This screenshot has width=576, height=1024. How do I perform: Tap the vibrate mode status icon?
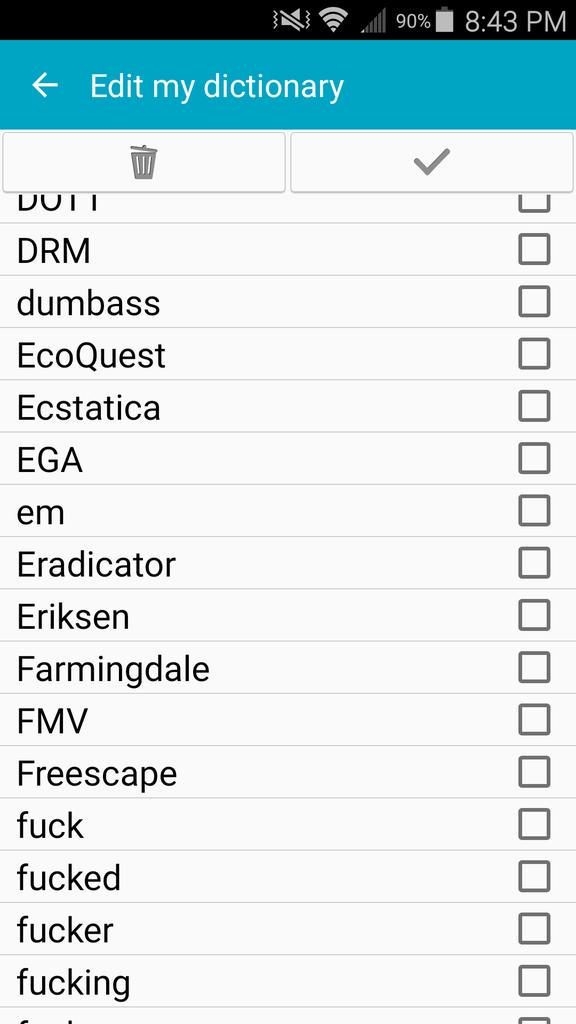point(292,21)
